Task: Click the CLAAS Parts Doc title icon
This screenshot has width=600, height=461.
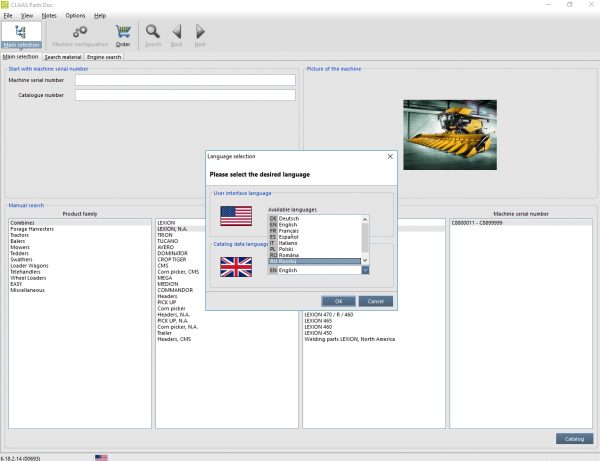Action: (x=5, y=5)
